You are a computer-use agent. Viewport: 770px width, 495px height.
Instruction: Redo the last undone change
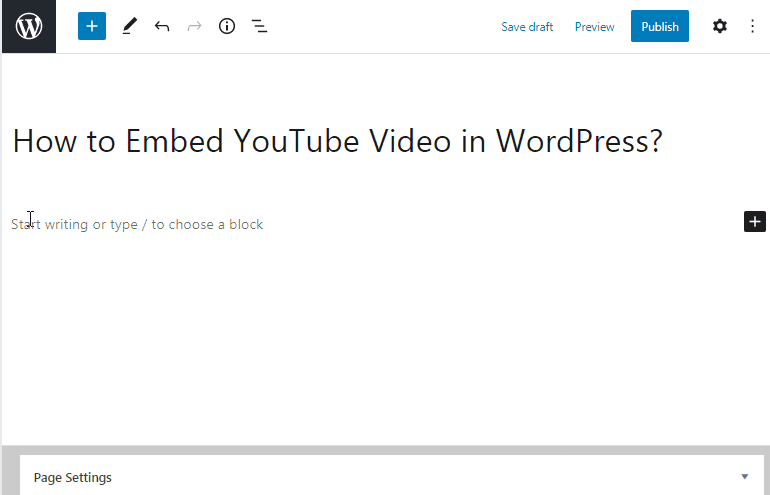pyautogui.click(x=194, y=26)
